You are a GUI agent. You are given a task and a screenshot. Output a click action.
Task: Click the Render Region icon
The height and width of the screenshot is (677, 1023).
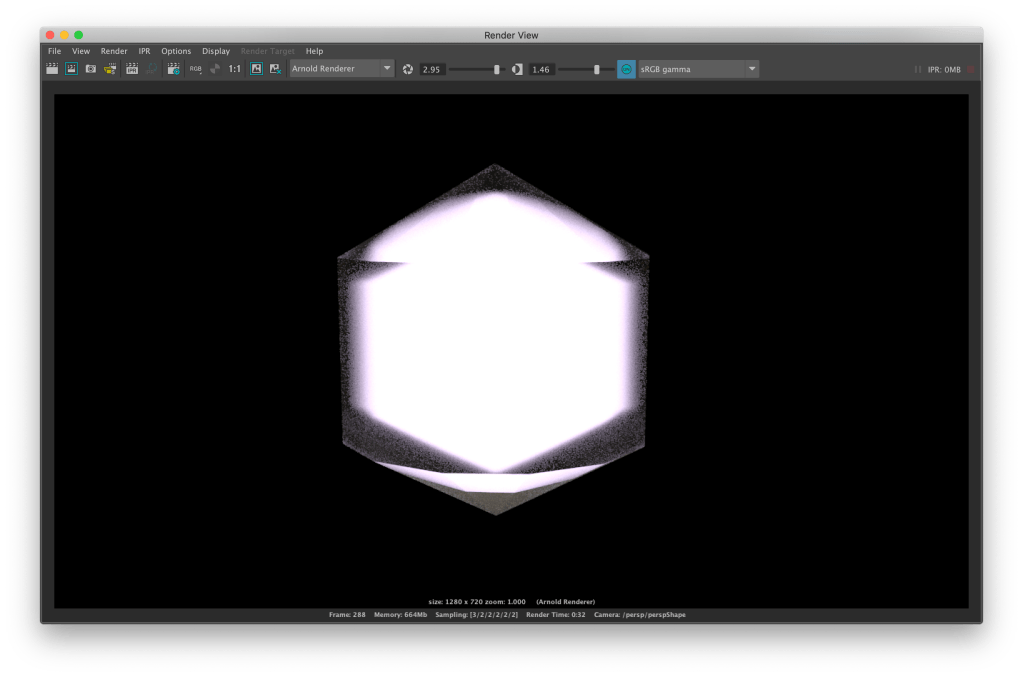(x=72, y=69)
